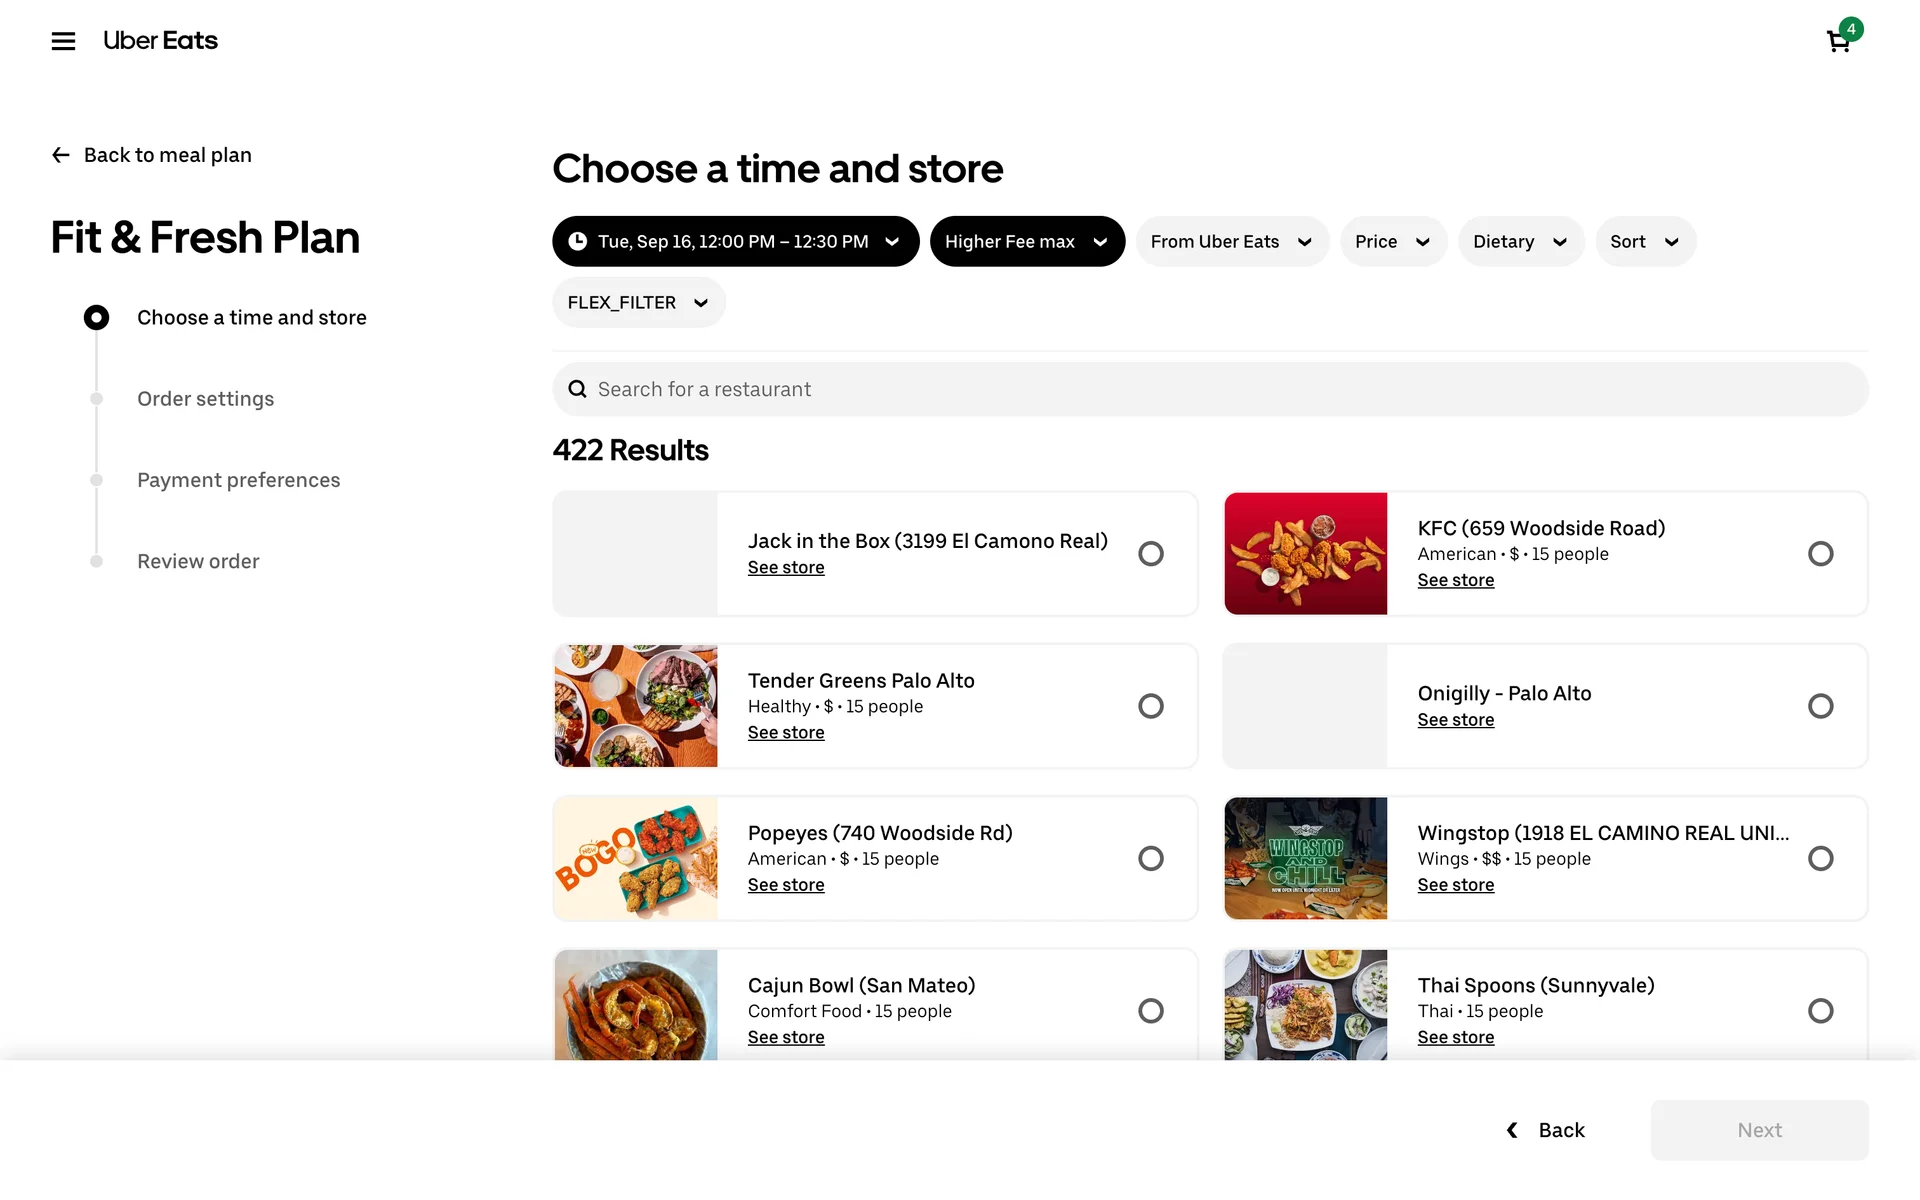The height and width of the screenshot is (1200, 1920).
Task: Go to Order settings step
Action: (x=205, y=399)
